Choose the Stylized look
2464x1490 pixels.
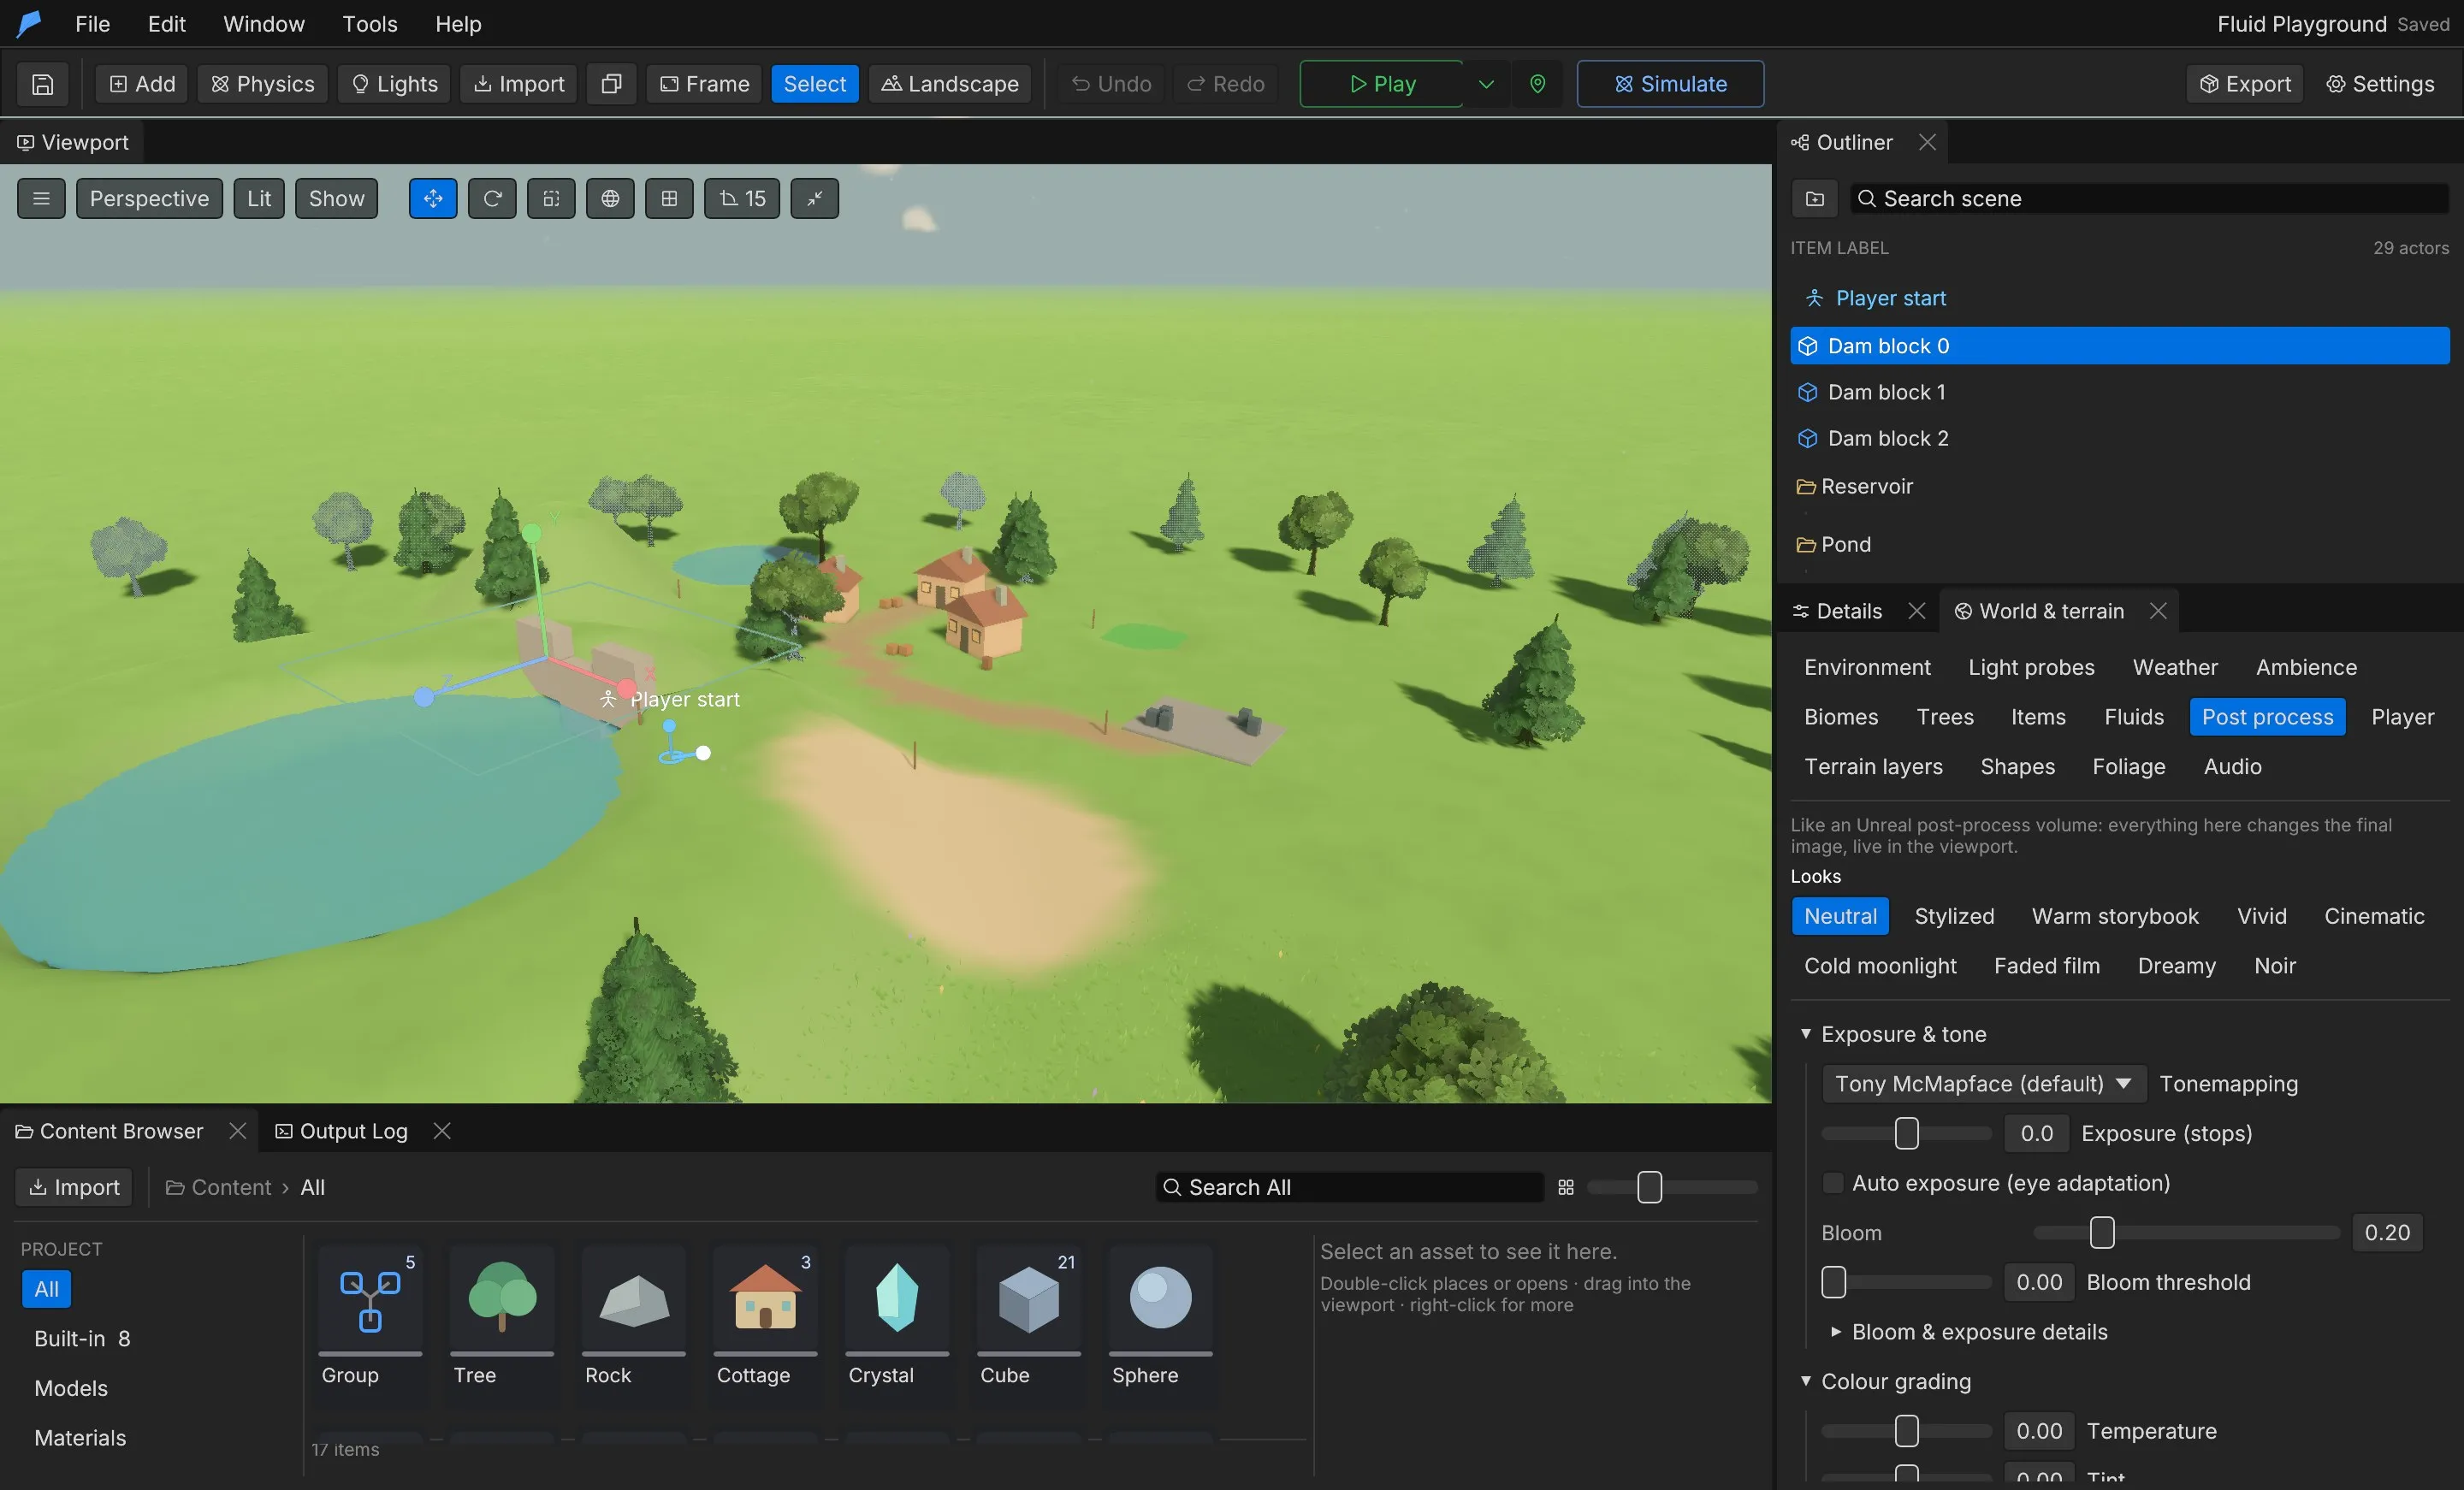[x=1954, y=916]
